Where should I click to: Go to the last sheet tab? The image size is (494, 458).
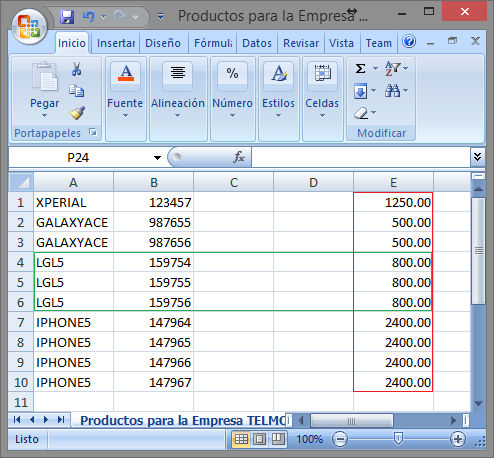pos(61,420)
